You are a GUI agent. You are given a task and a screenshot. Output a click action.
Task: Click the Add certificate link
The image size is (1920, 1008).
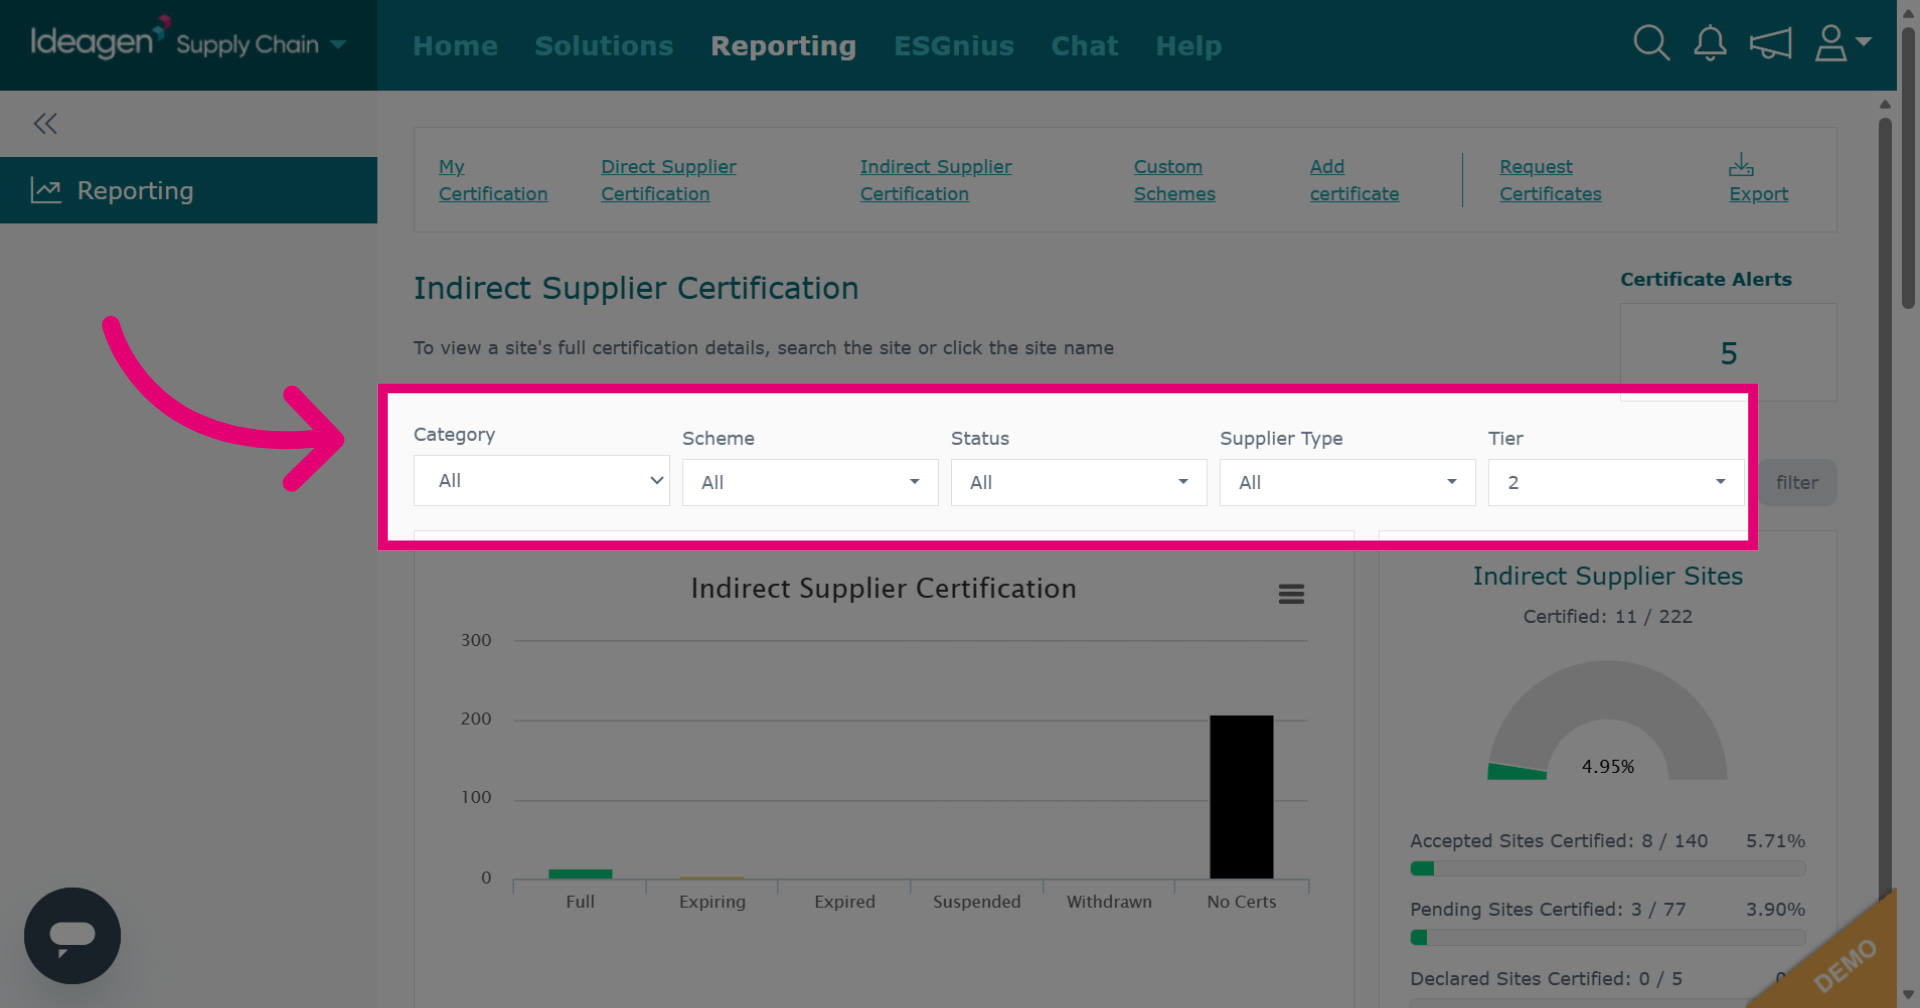pos(1355,180)
